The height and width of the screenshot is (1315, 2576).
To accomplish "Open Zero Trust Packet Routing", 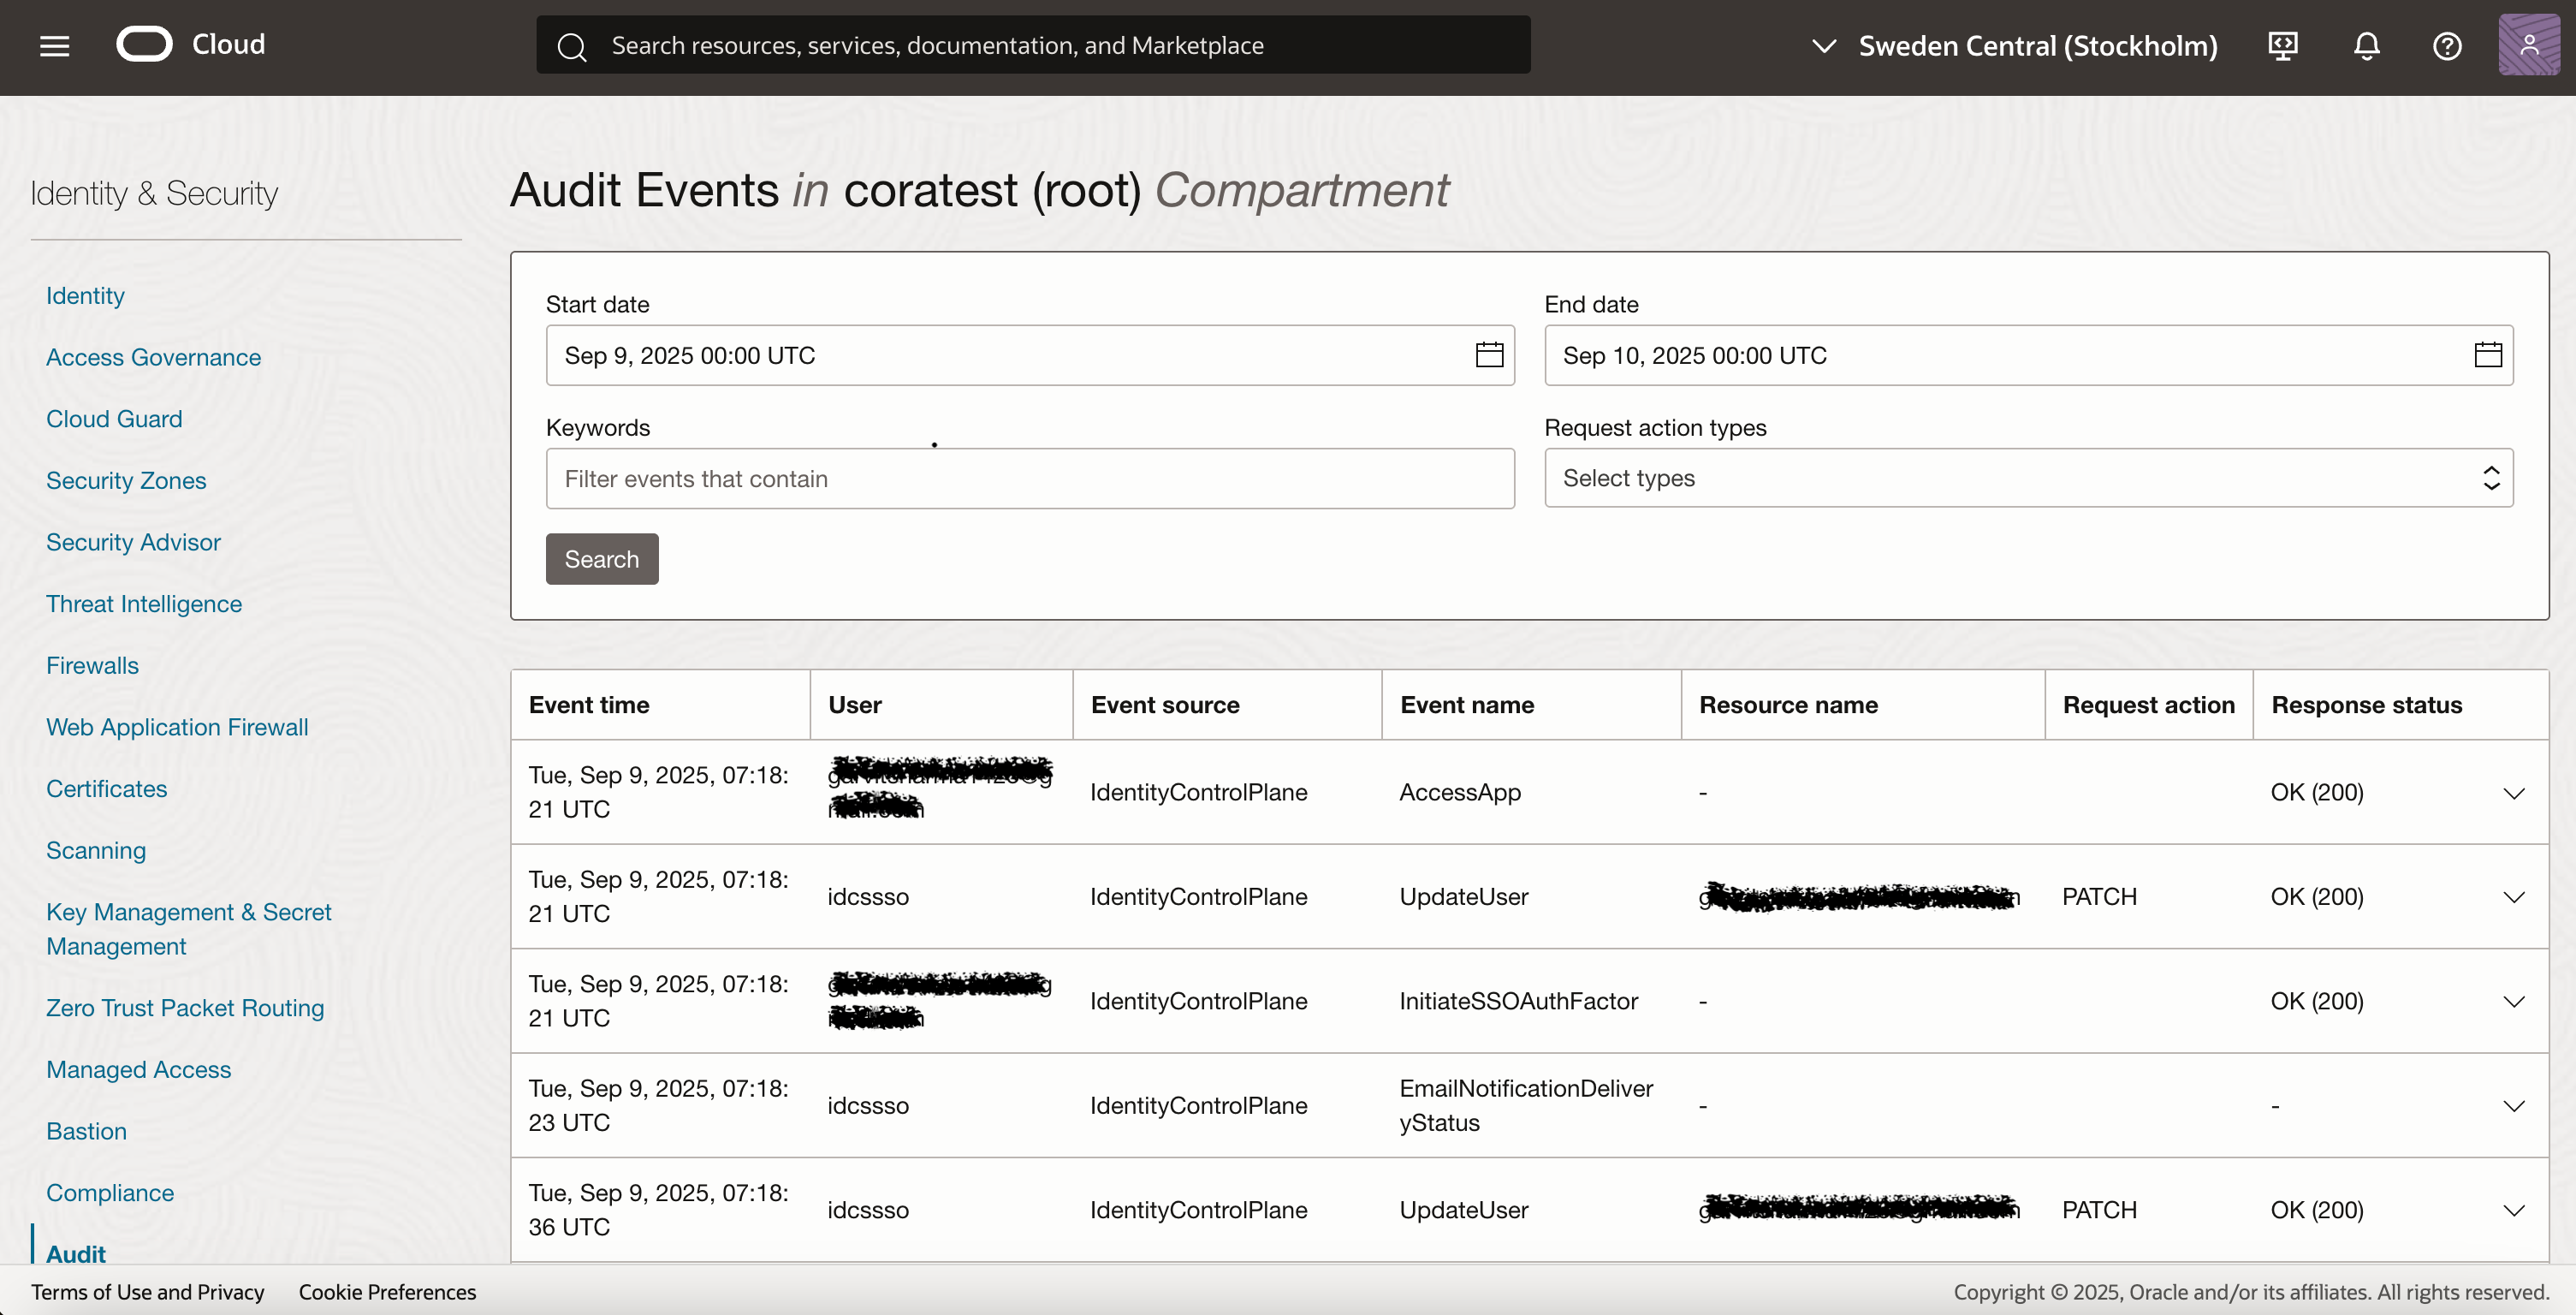I will (x=185, y=1008).
